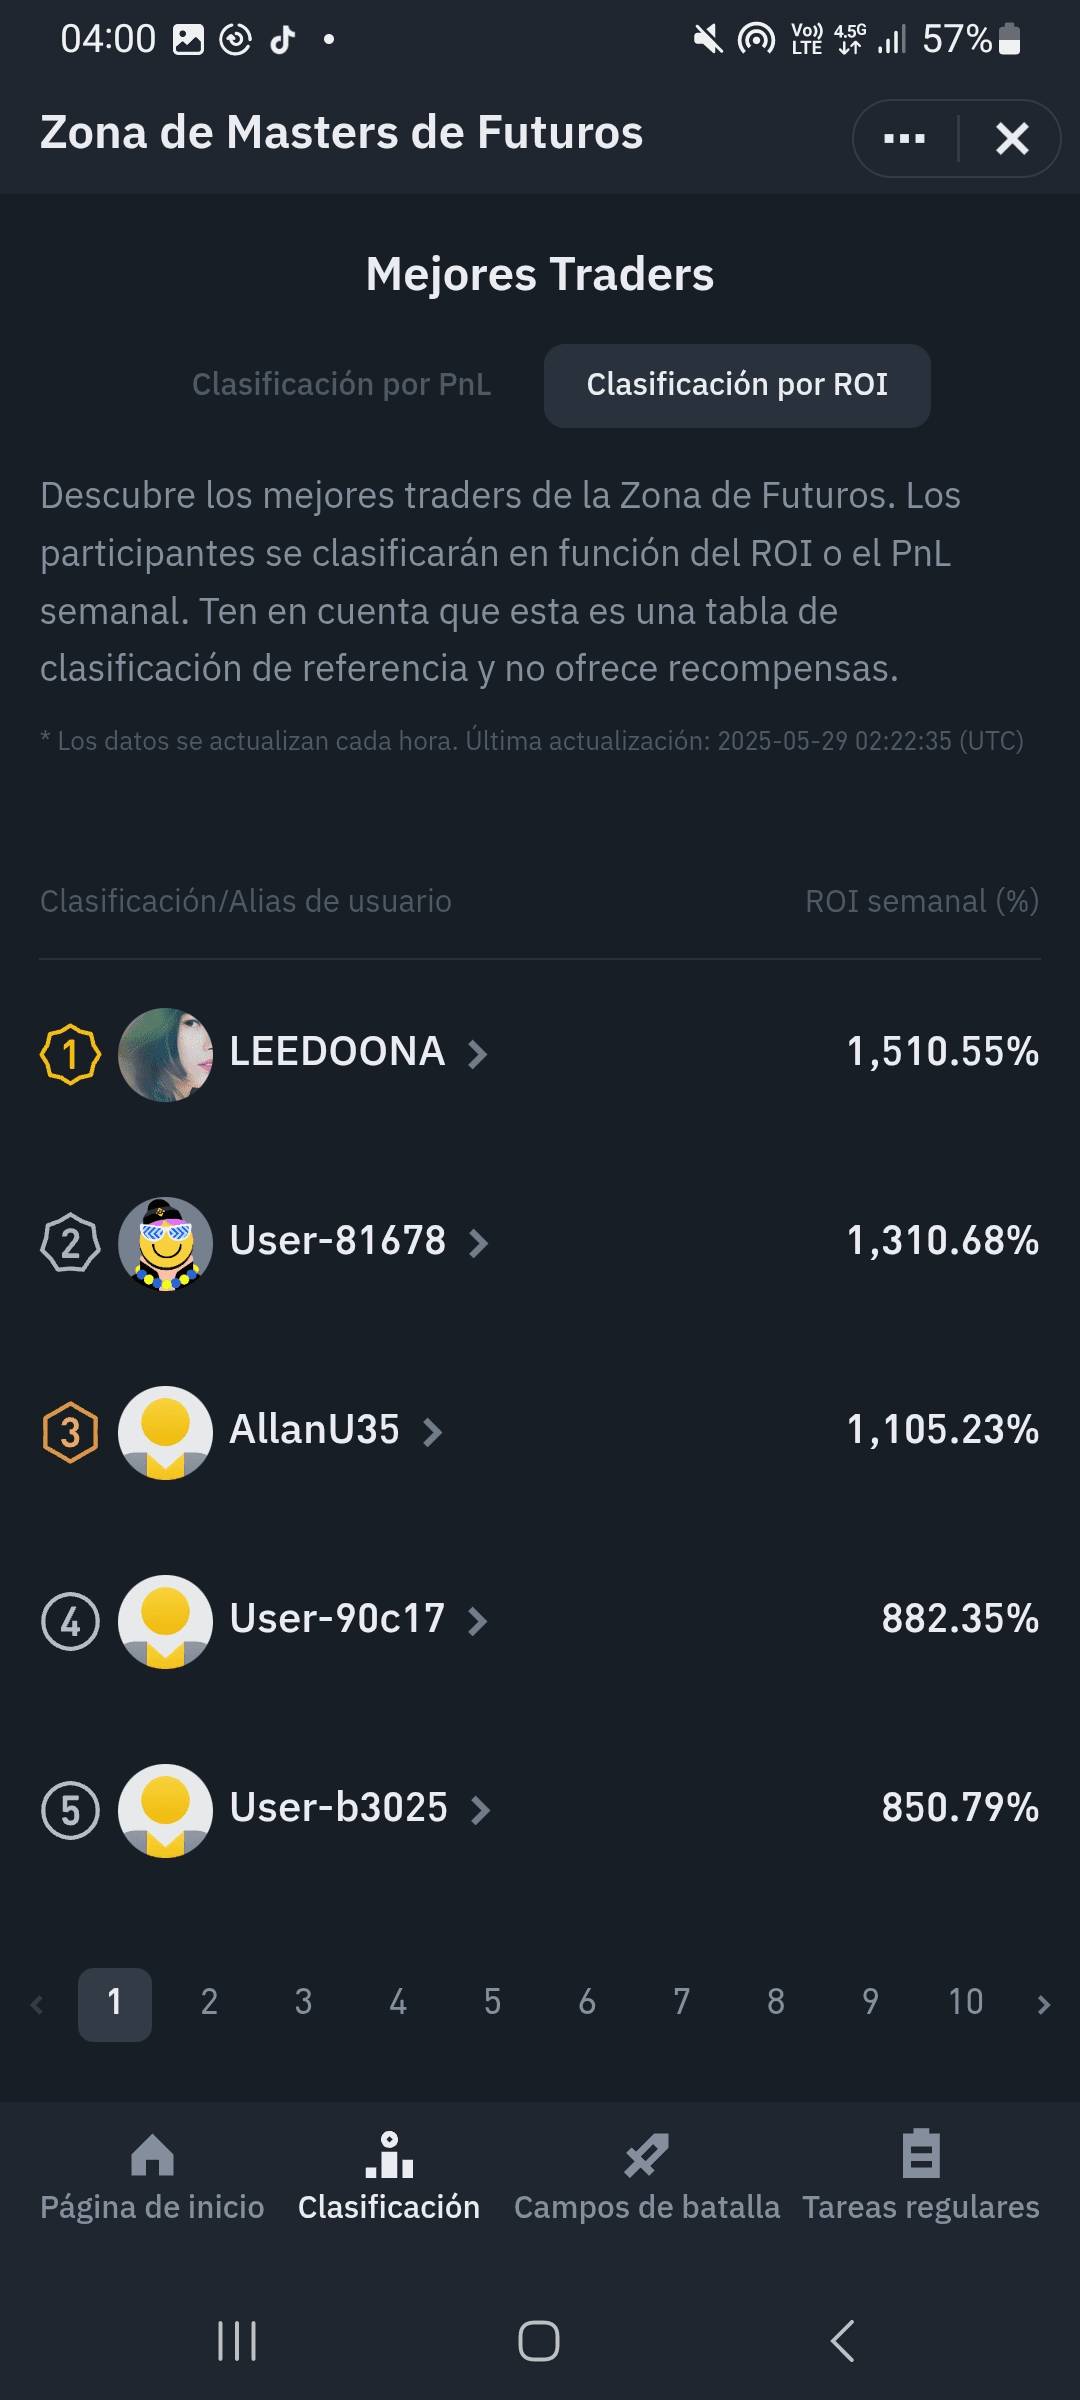Open User-90c17 trader name link
This screenshot has height=2400, width=1080.
tap(337, 1619)
